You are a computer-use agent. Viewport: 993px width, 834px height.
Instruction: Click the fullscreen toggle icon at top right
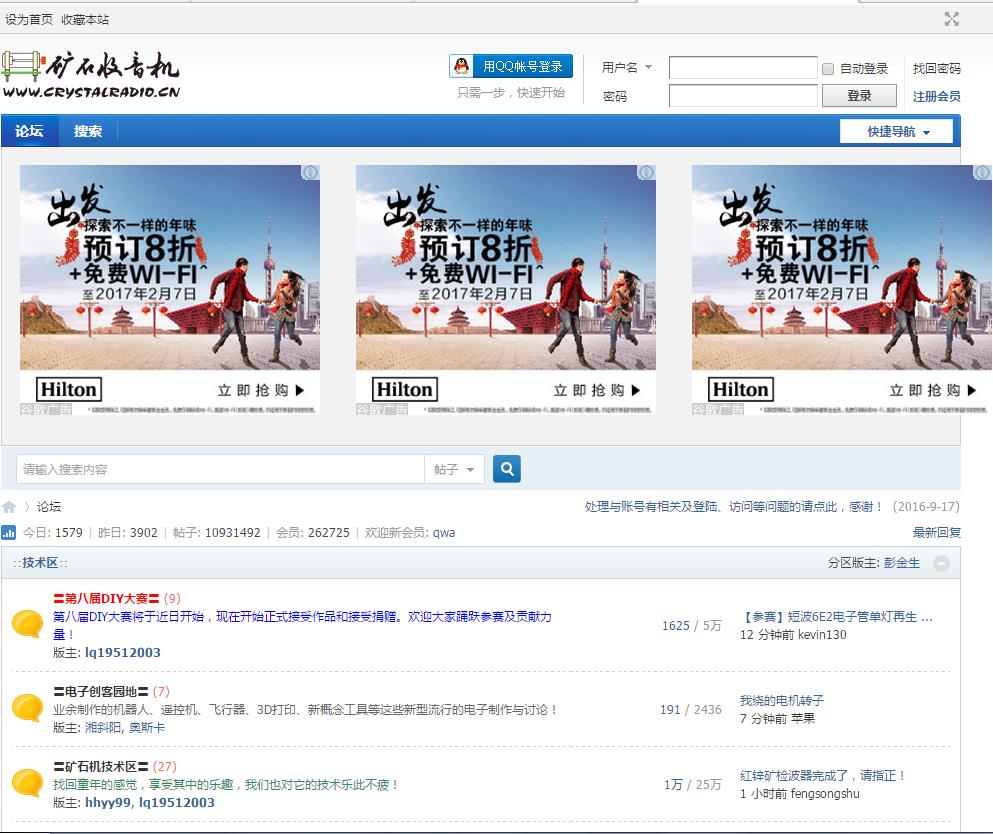point(951,19)
